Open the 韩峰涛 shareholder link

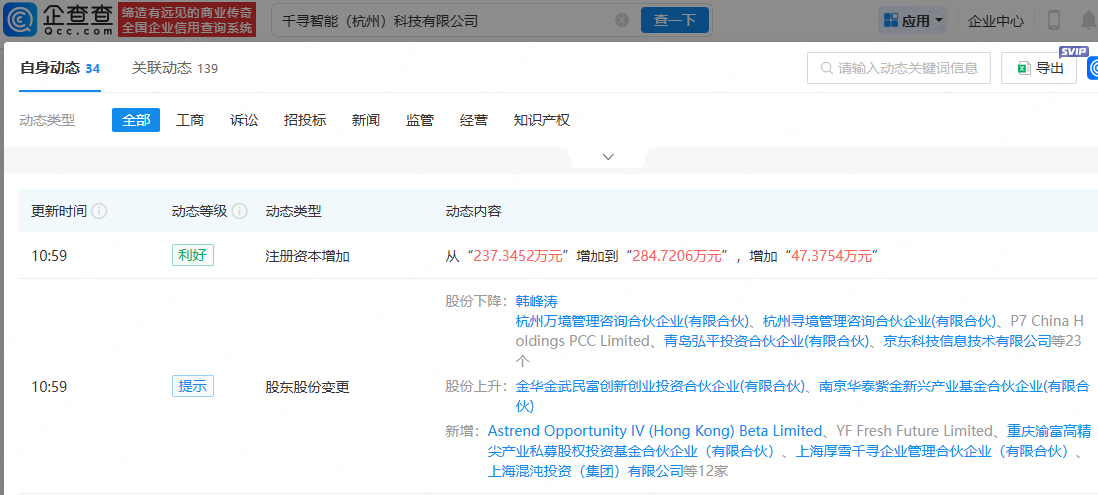(x=536, y=300)
